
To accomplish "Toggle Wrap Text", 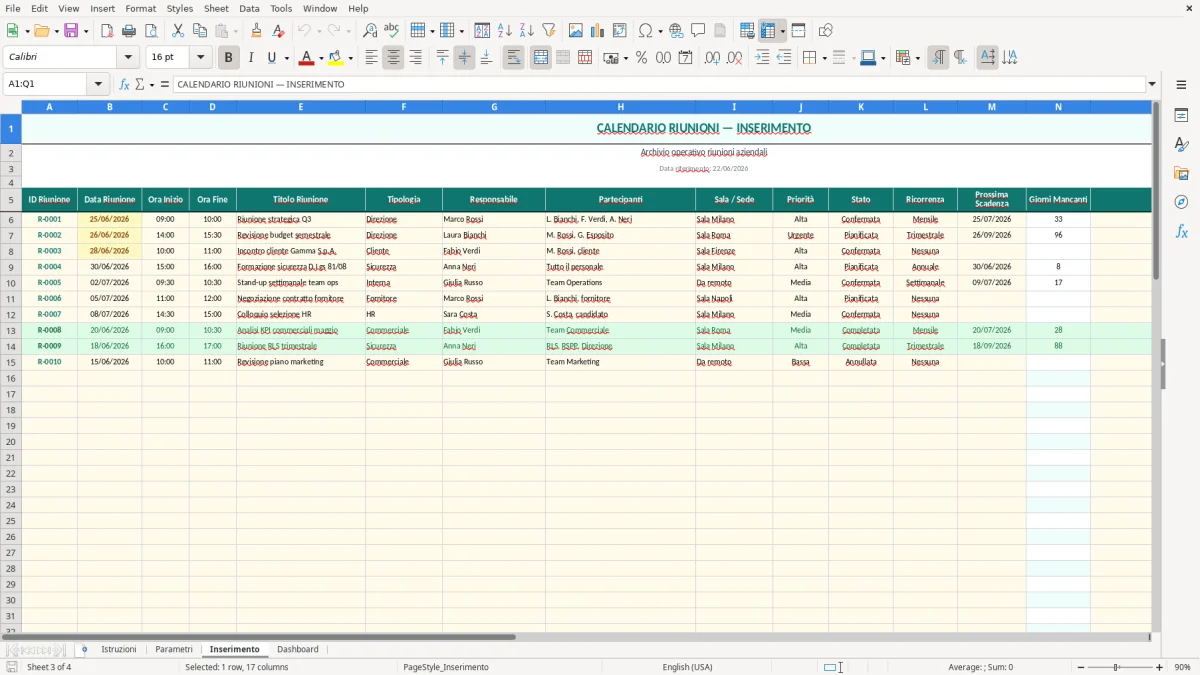I will (513, 58).
